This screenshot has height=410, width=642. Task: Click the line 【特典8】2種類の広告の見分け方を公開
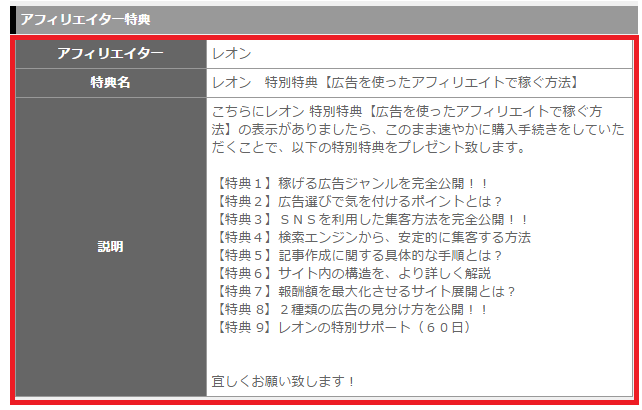pos(351,309)
